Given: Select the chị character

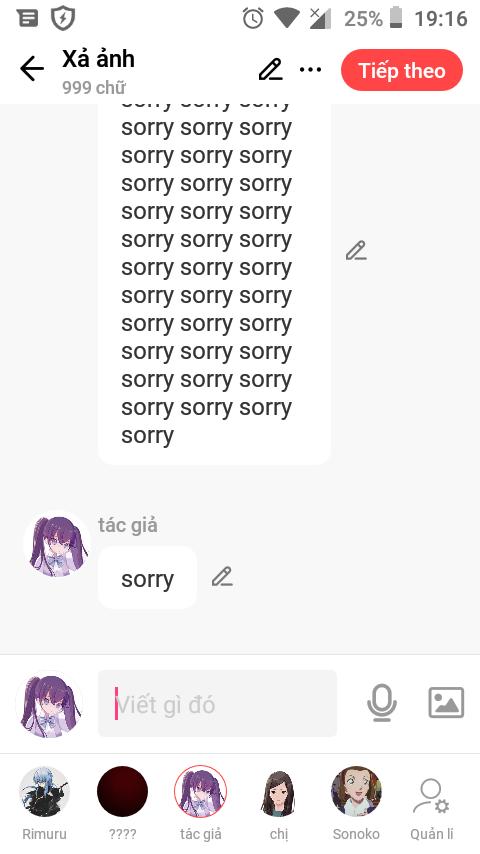Looking at the screenshot, I should click(278, 803).
